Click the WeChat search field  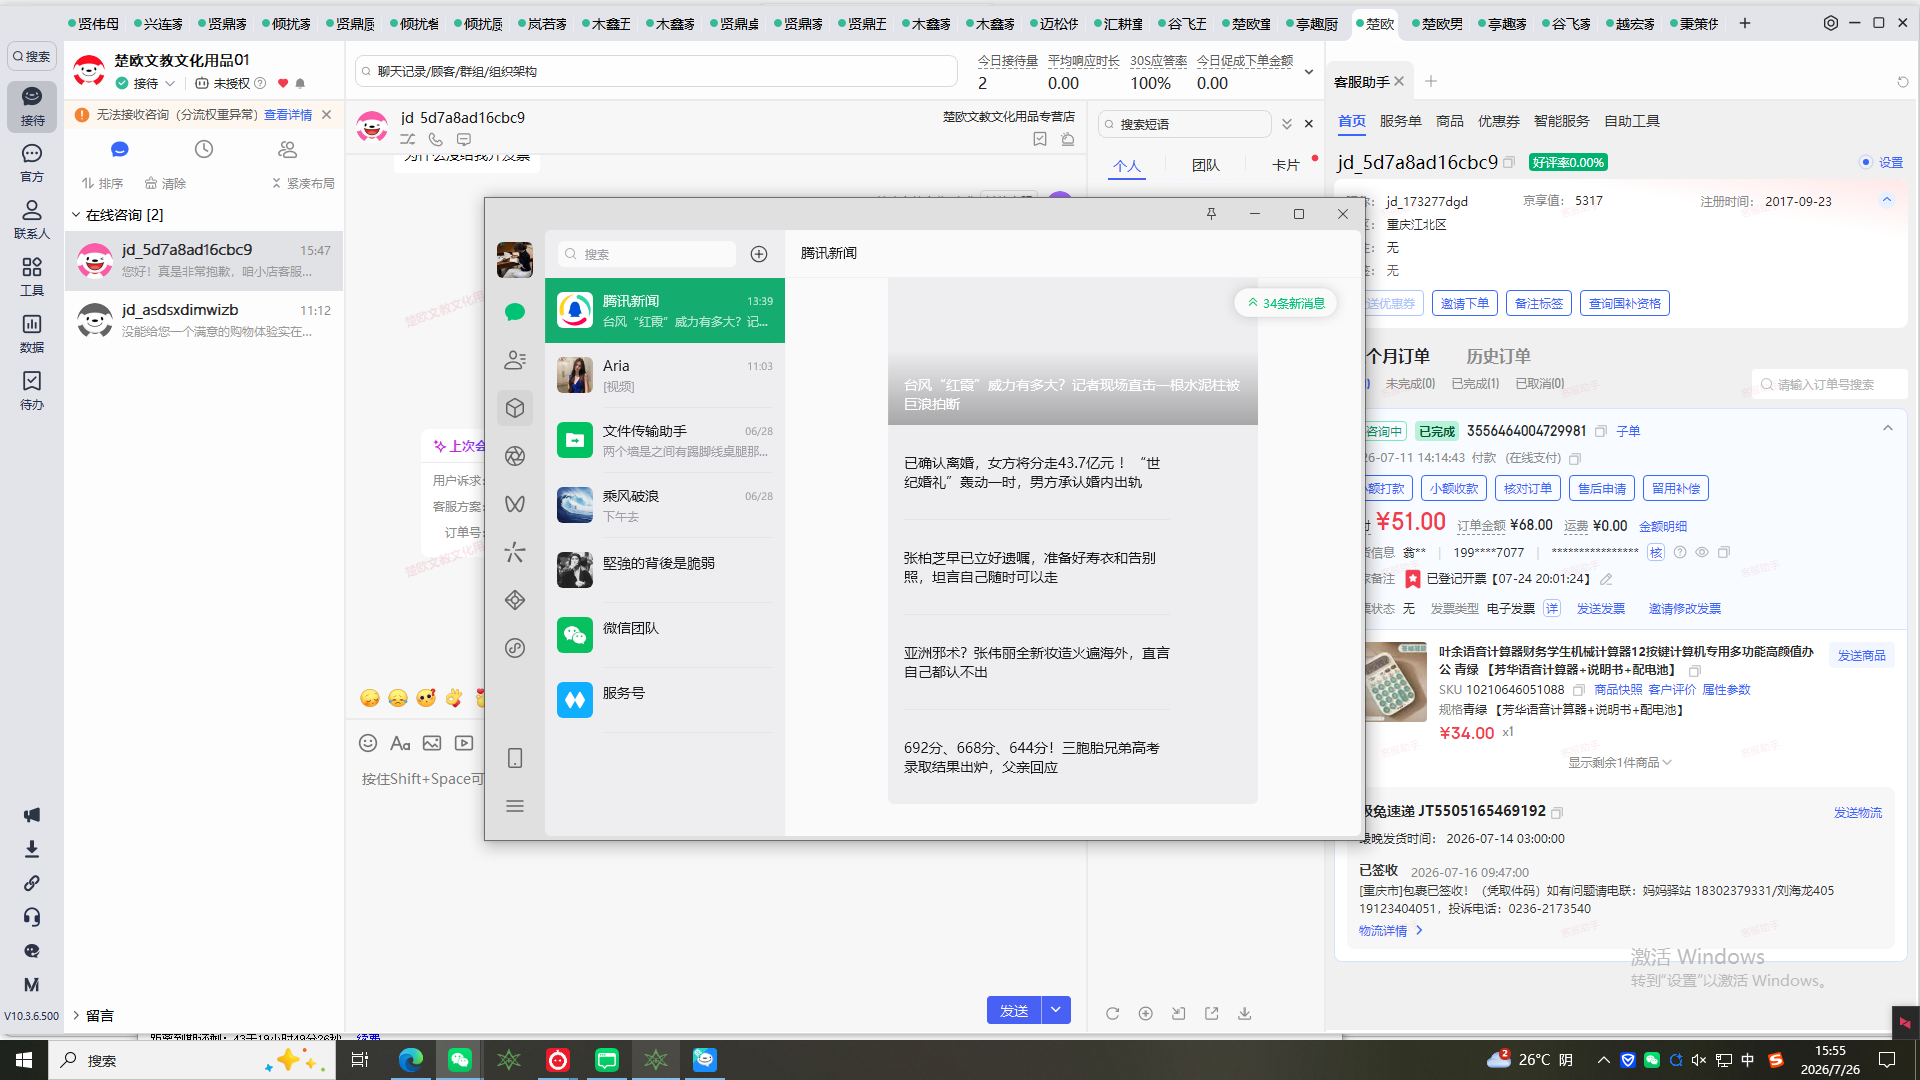point(646,254)
